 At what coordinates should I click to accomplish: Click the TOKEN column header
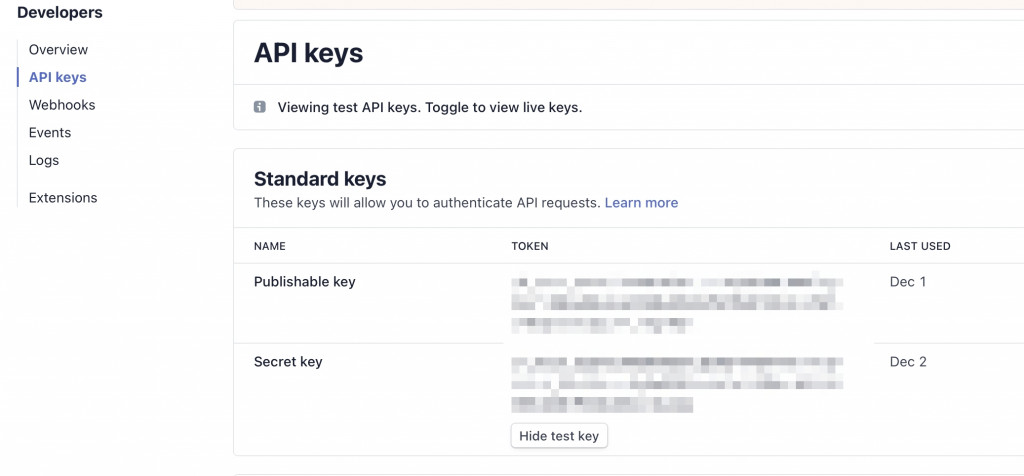coord(530,246)
